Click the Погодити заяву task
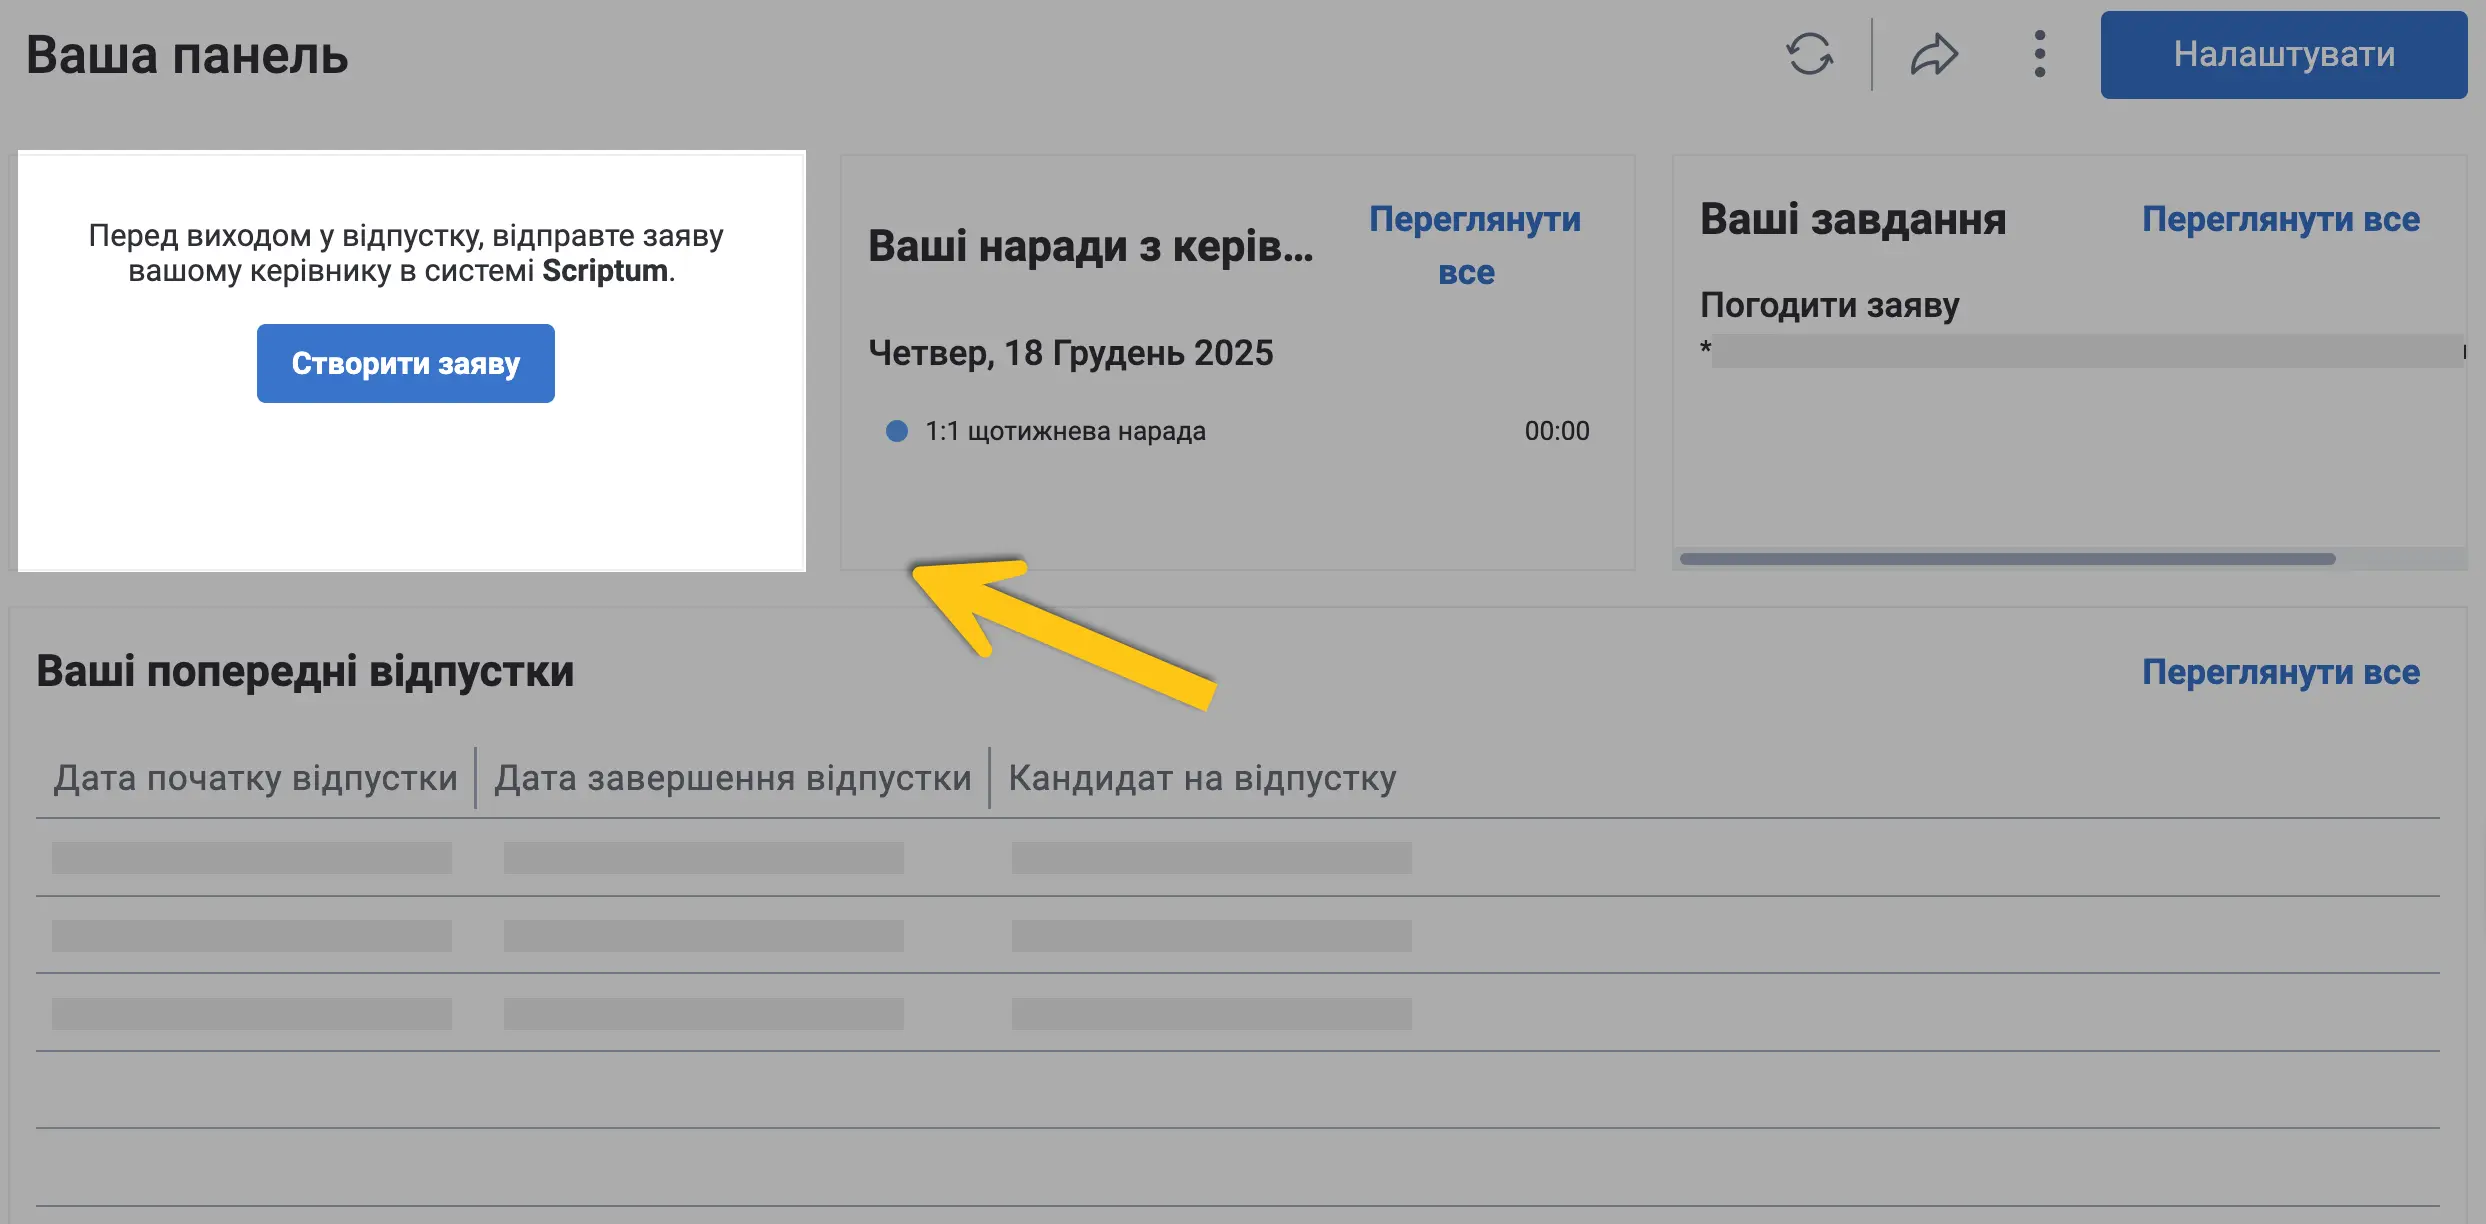 coord(1829,305)
